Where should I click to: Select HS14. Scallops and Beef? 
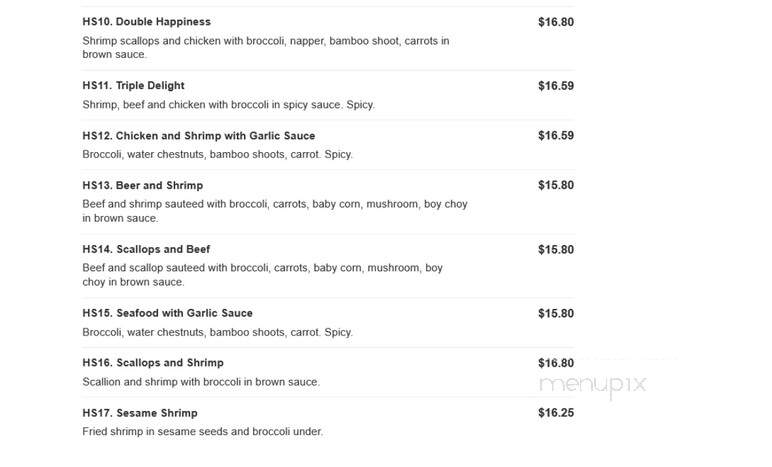point(146,249)
